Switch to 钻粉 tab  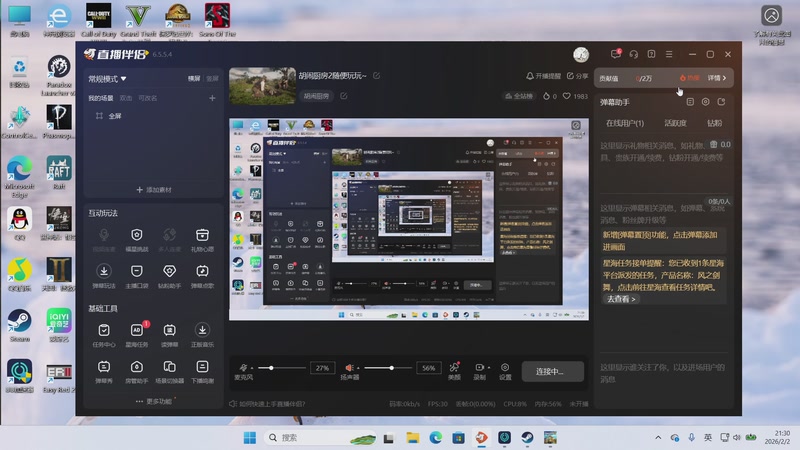click(714, 123)
